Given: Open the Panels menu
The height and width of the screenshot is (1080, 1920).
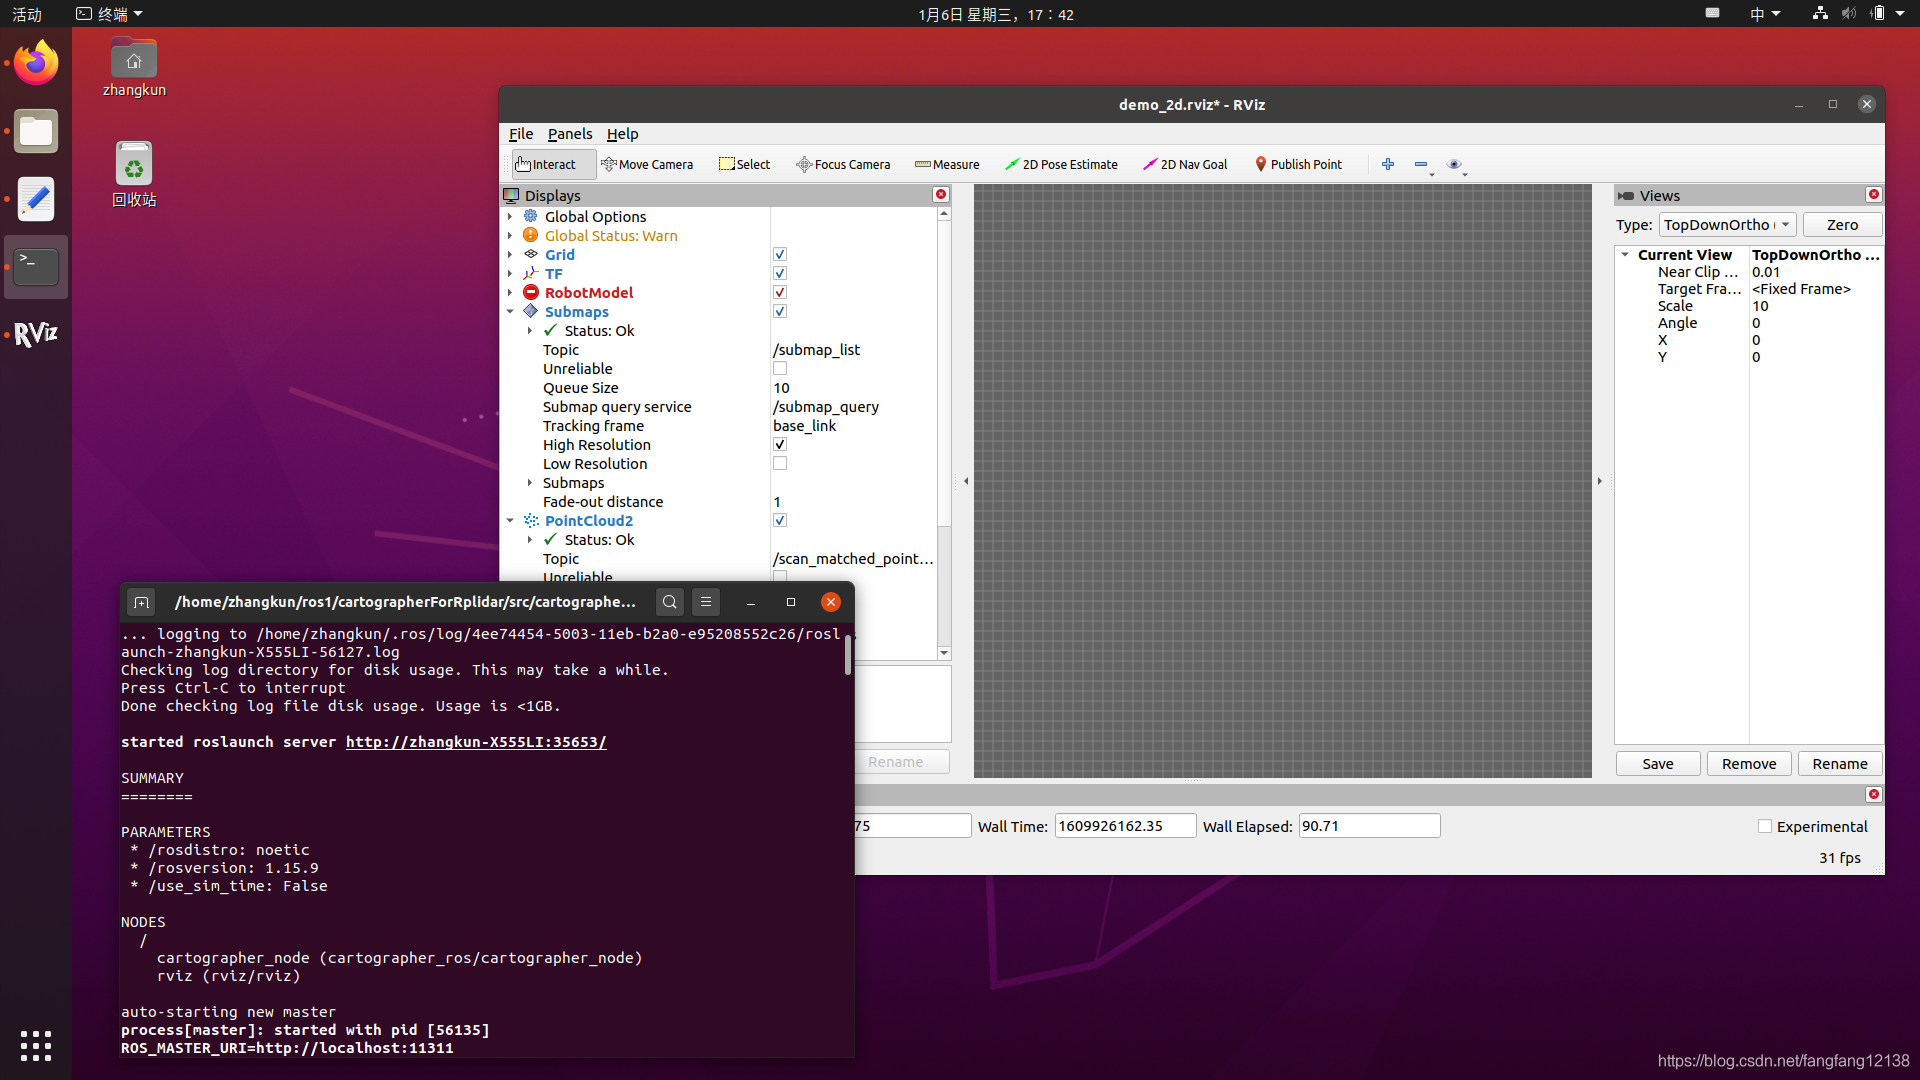Looking at the screenshot, I should pos(570,133).
